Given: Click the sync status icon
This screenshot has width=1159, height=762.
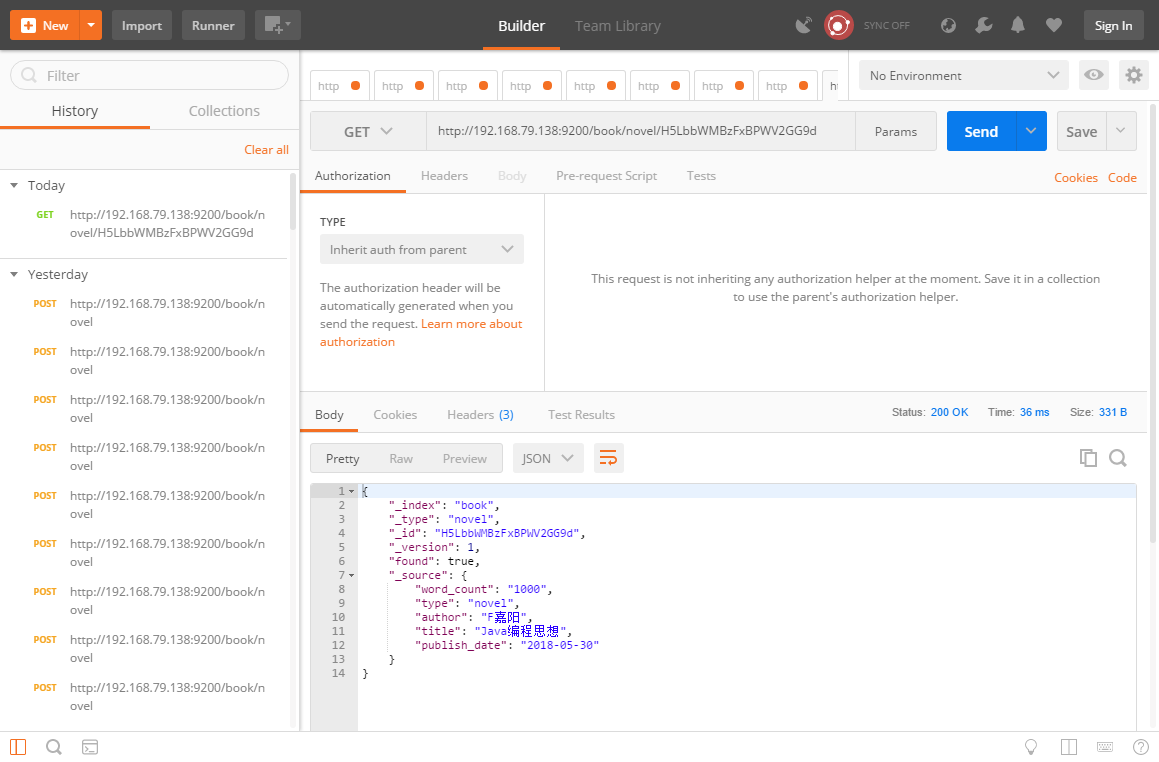Looking at the screenshot, I should (838, 25).
